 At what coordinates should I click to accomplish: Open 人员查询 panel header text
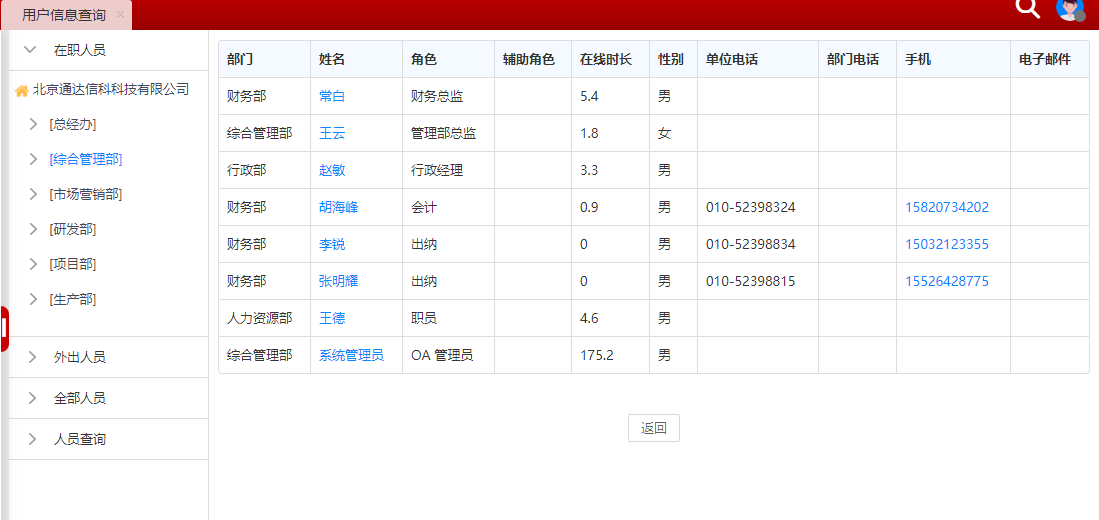click(80, 440)
